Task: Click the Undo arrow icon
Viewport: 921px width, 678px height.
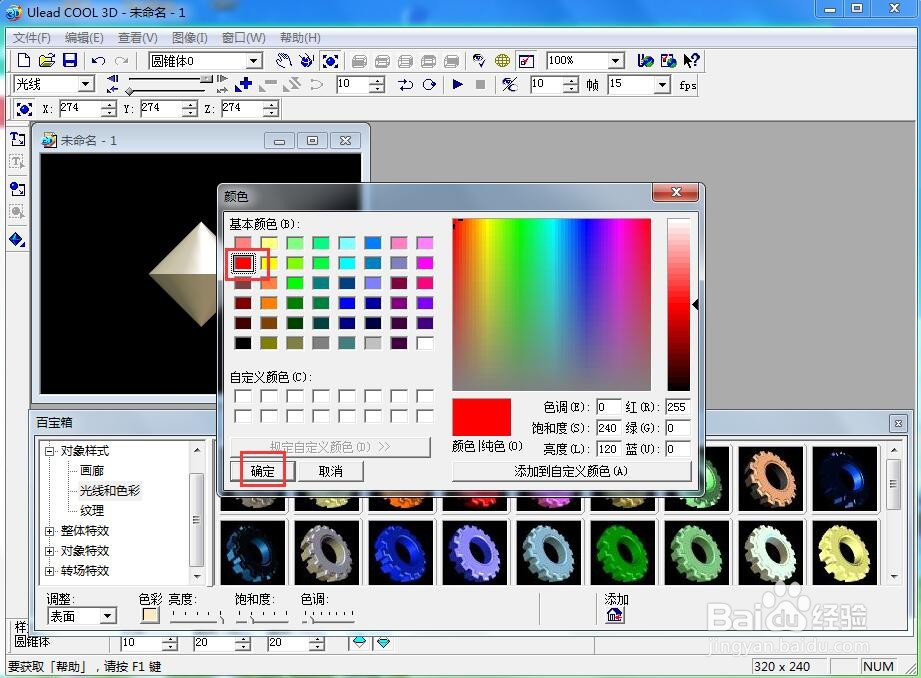Action: (98, 61)
